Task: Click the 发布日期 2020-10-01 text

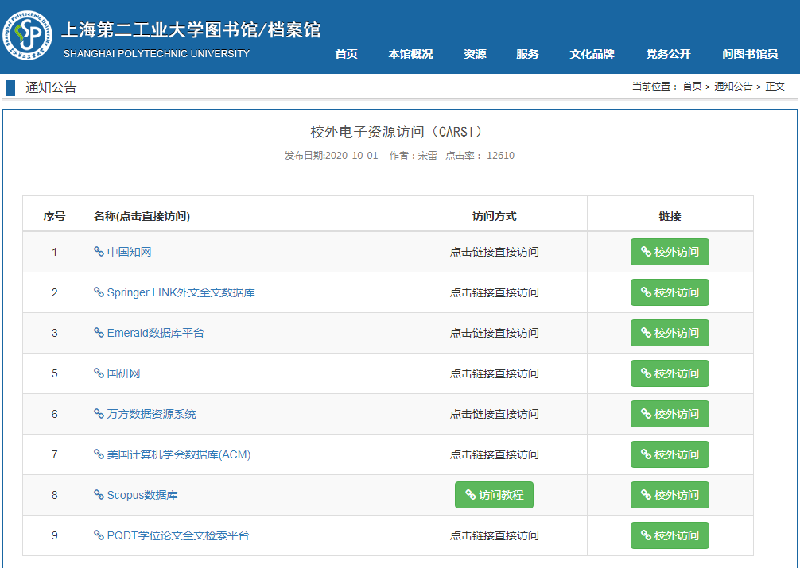Action: [x=332, y=156]
